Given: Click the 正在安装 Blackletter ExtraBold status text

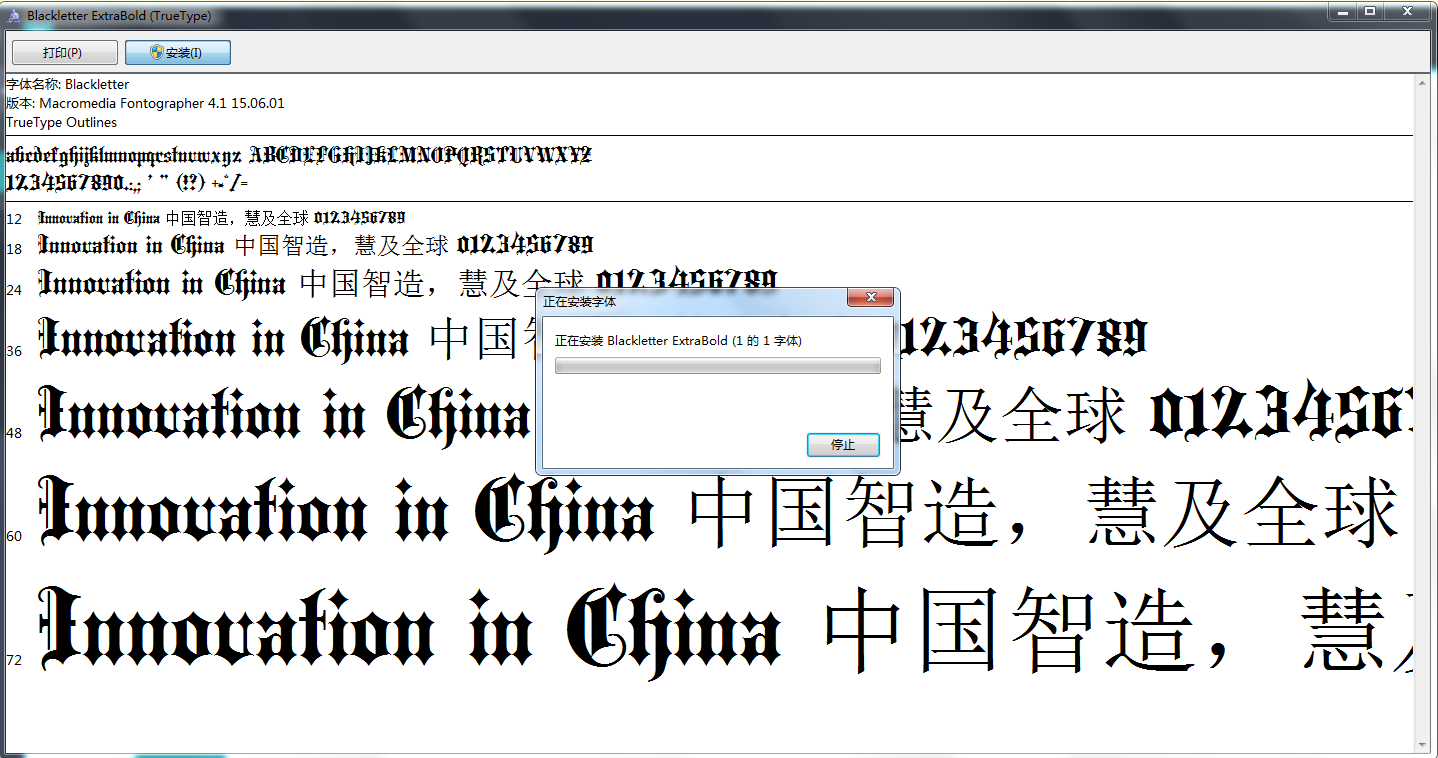Looking at the screenshot, I should point(678,341).
